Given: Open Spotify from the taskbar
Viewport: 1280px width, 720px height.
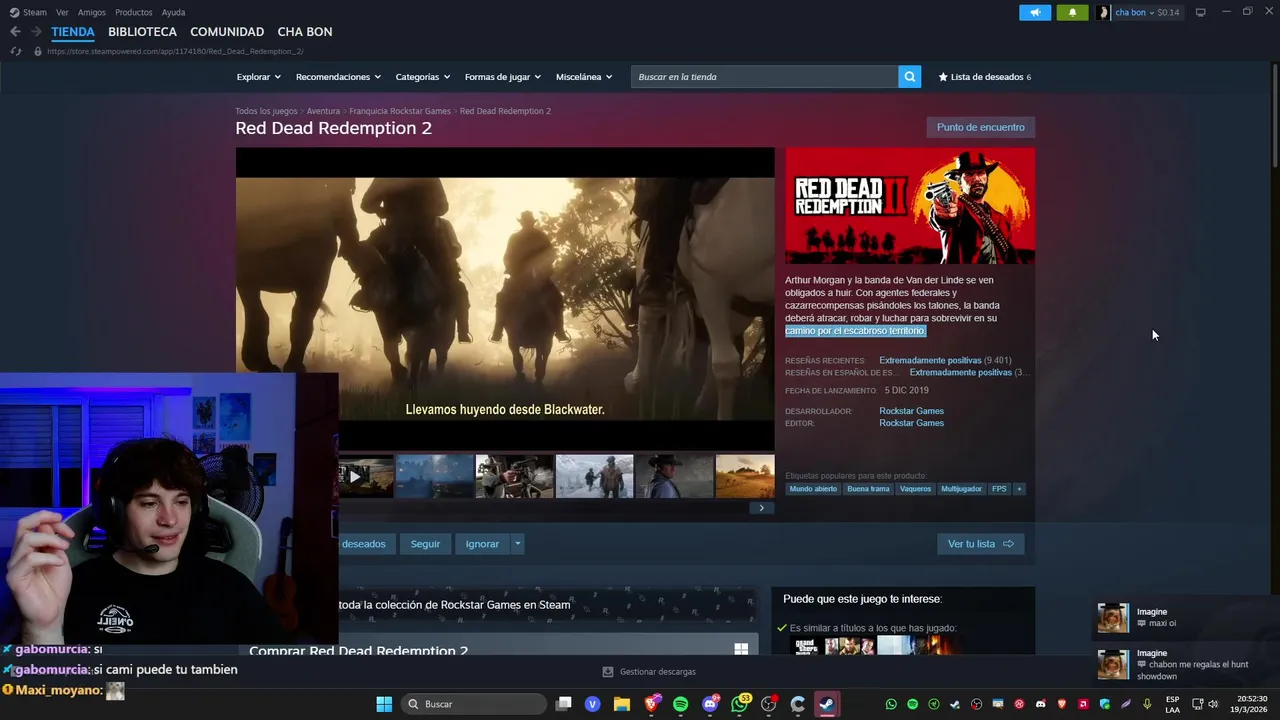Looking at the screenshot, I should pos(681,704).
